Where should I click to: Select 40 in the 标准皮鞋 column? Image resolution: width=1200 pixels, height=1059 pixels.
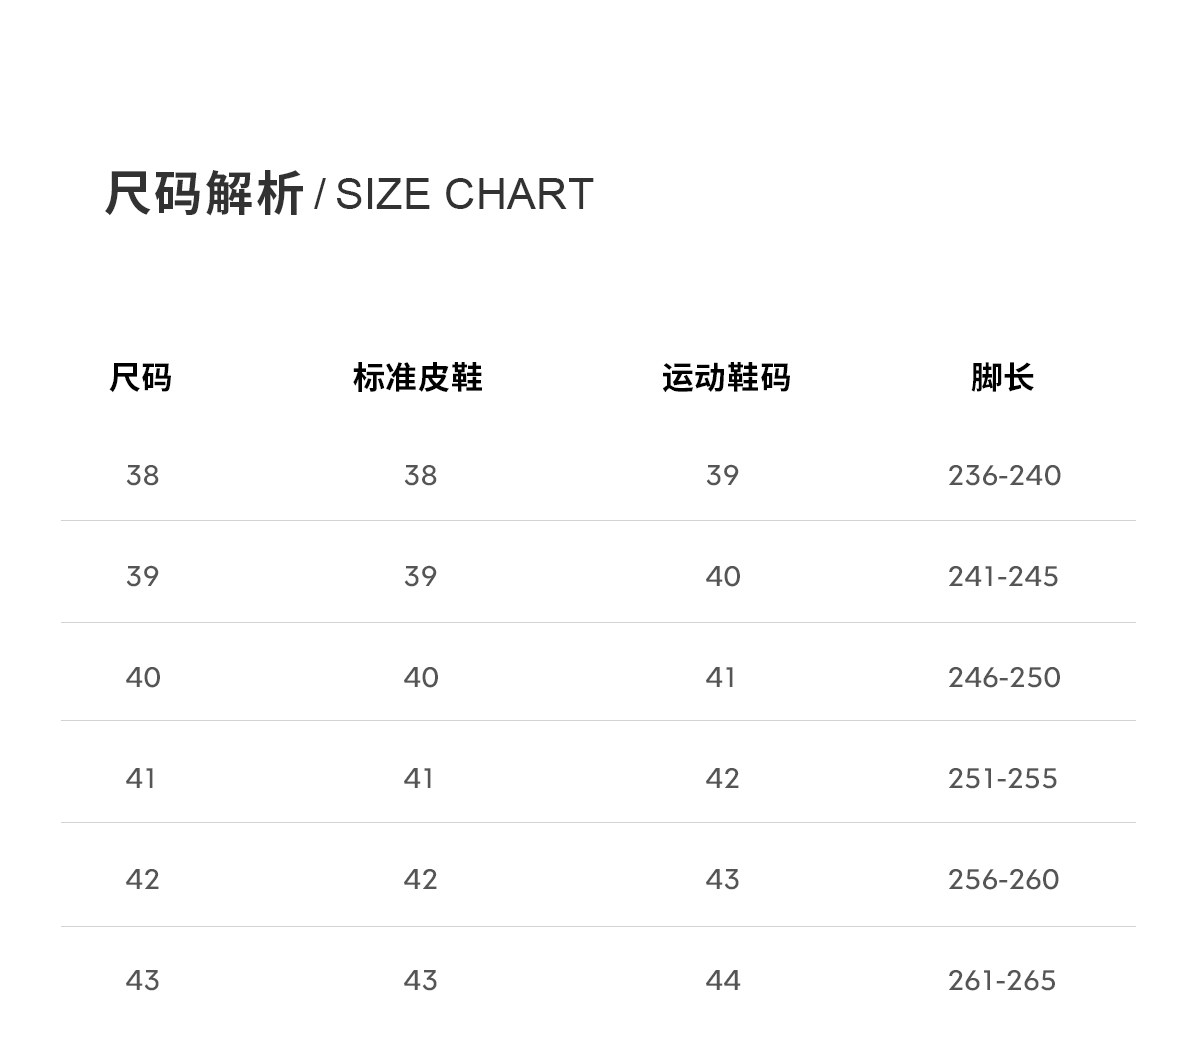[x=421, y=678]
